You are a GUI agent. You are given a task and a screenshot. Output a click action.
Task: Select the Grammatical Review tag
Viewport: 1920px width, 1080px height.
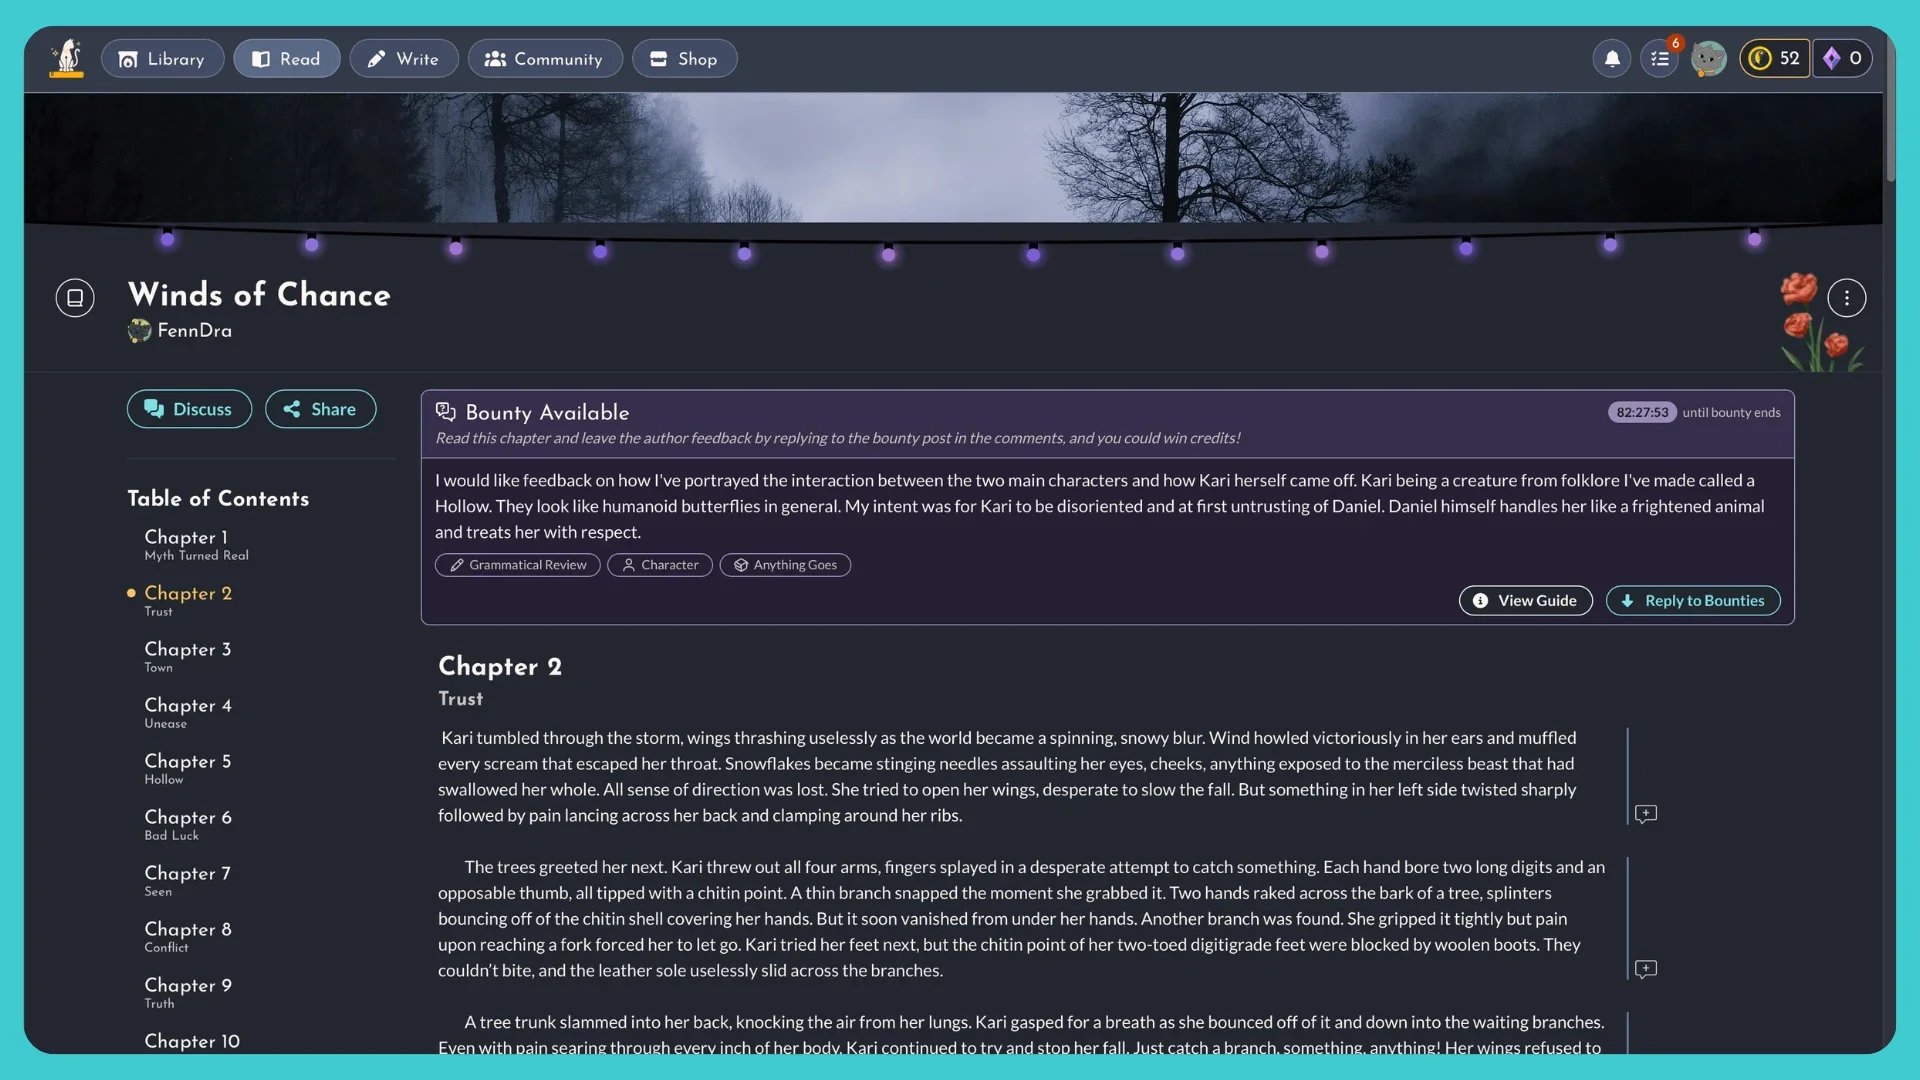point(517,565)
